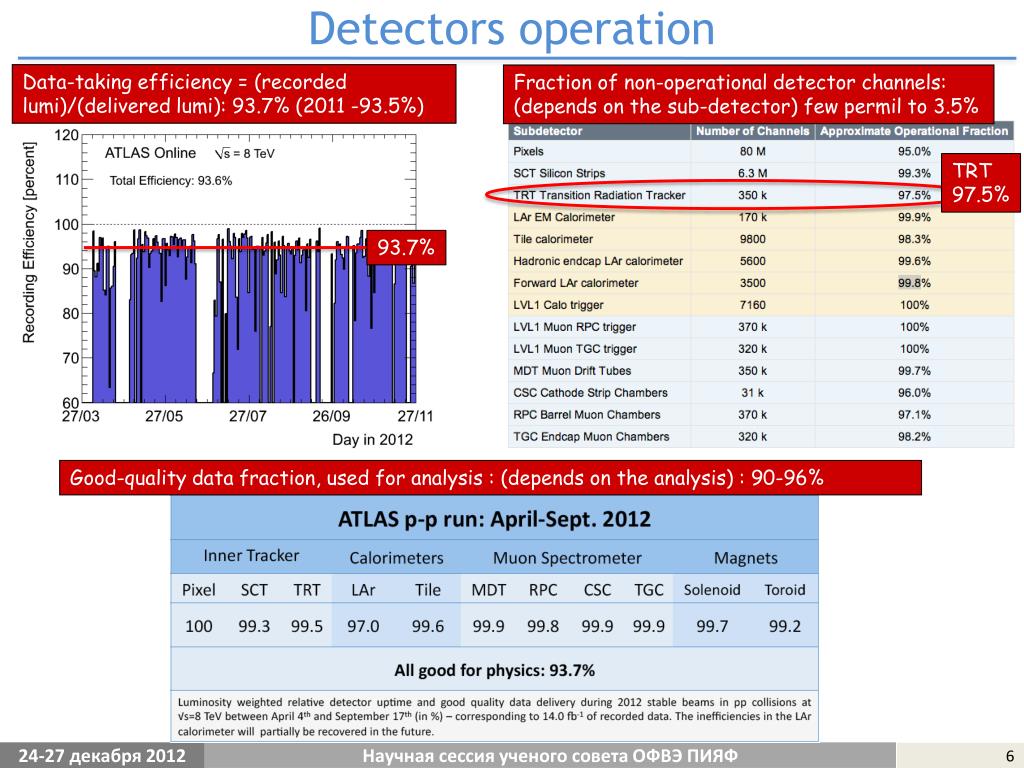Click "RPC Barrel Muon Chambers" row name

click(587, 415)
